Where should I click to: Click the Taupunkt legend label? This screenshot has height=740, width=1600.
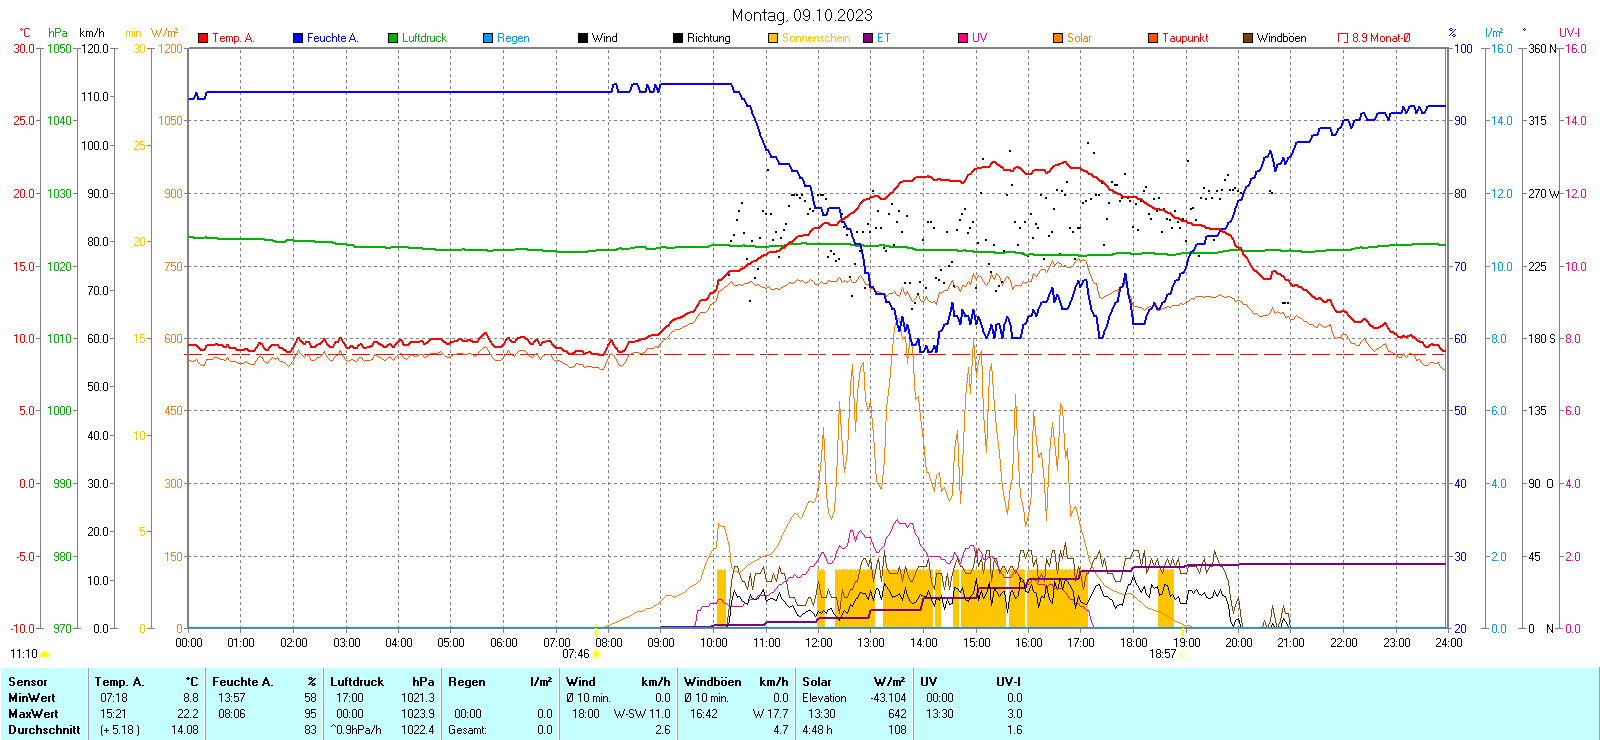tap(1185, 38)
